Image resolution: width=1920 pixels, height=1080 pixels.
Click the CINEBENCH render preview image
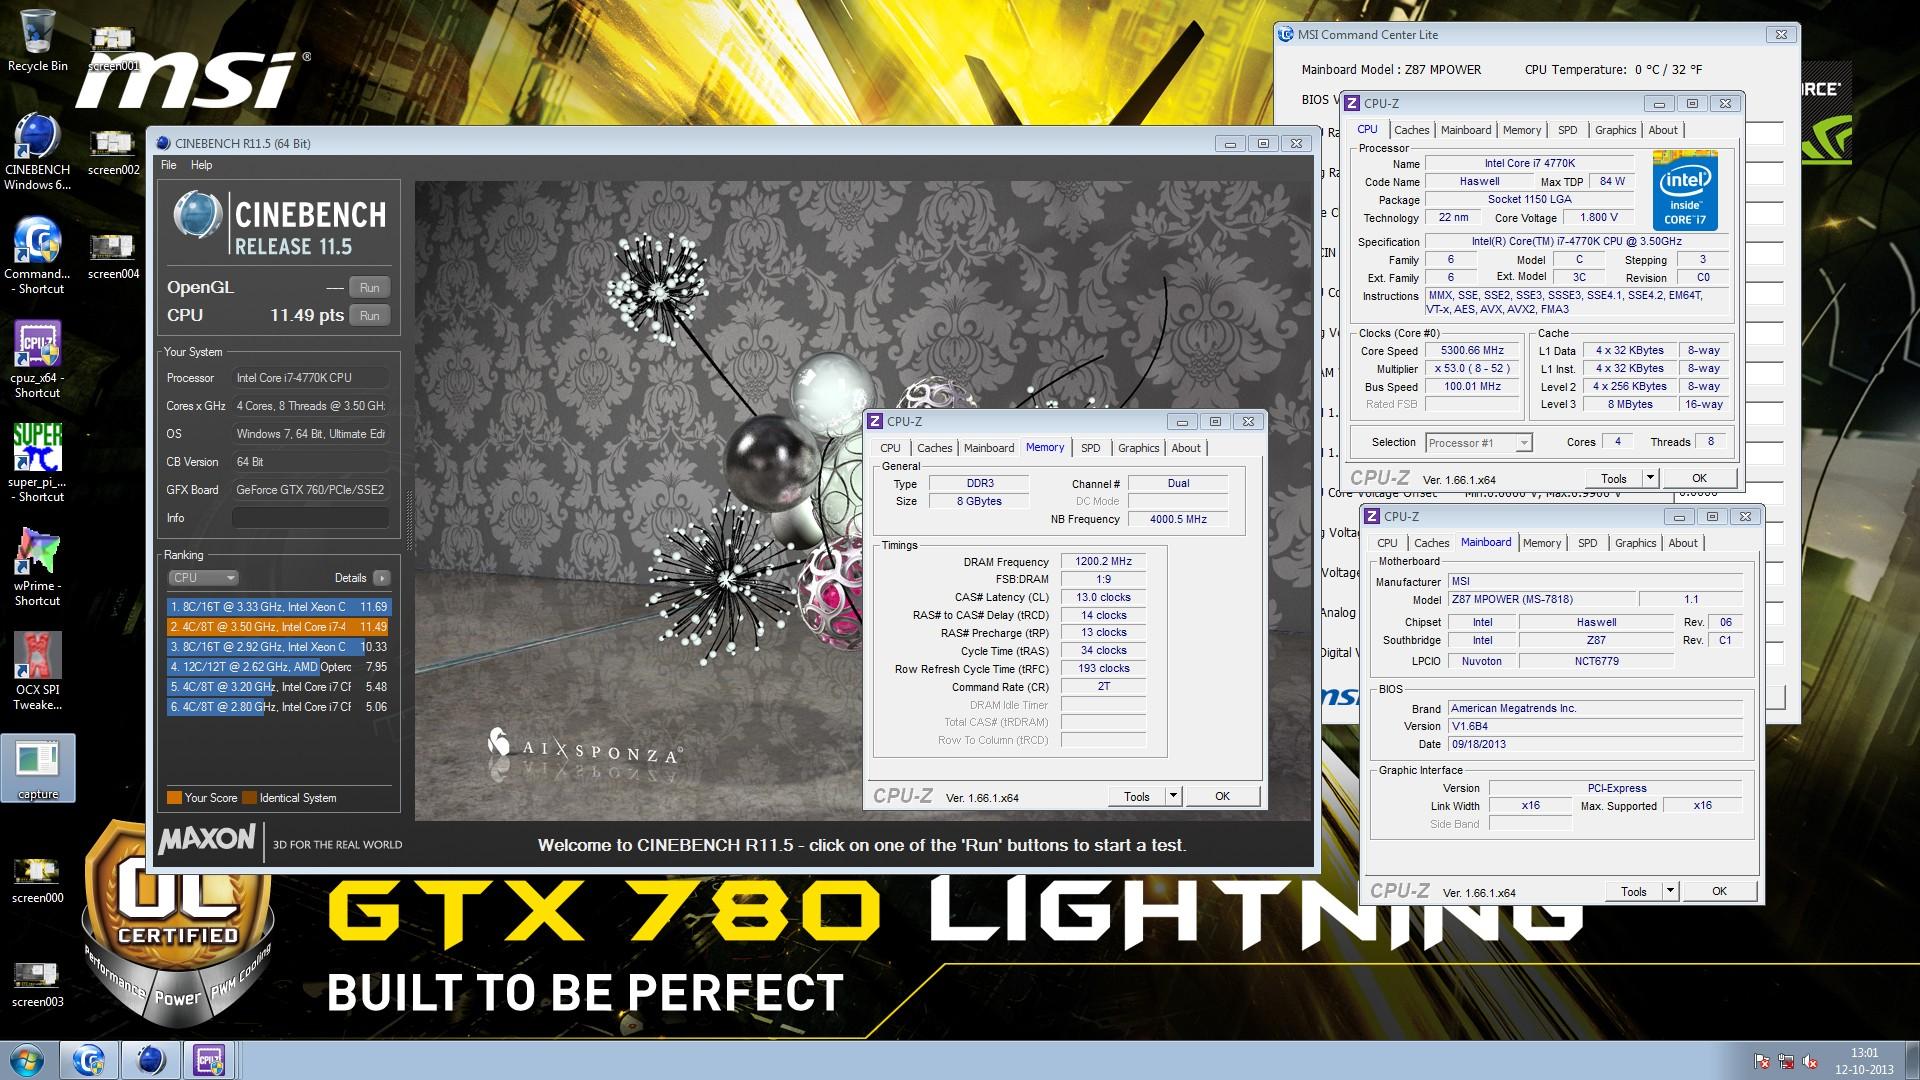862,500
